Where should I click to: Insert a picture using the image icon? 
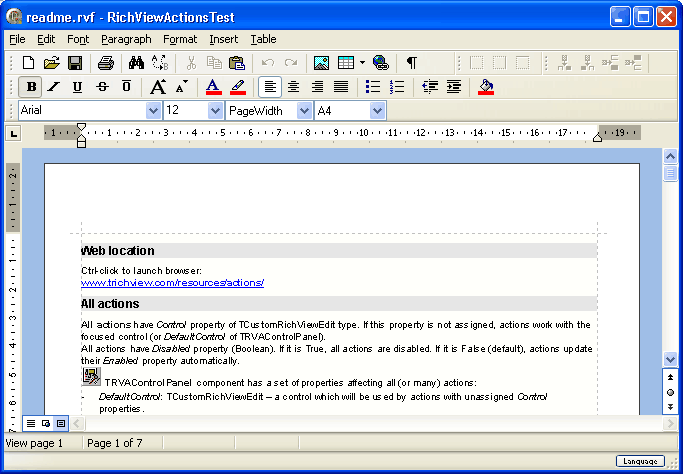coord(321,62)
